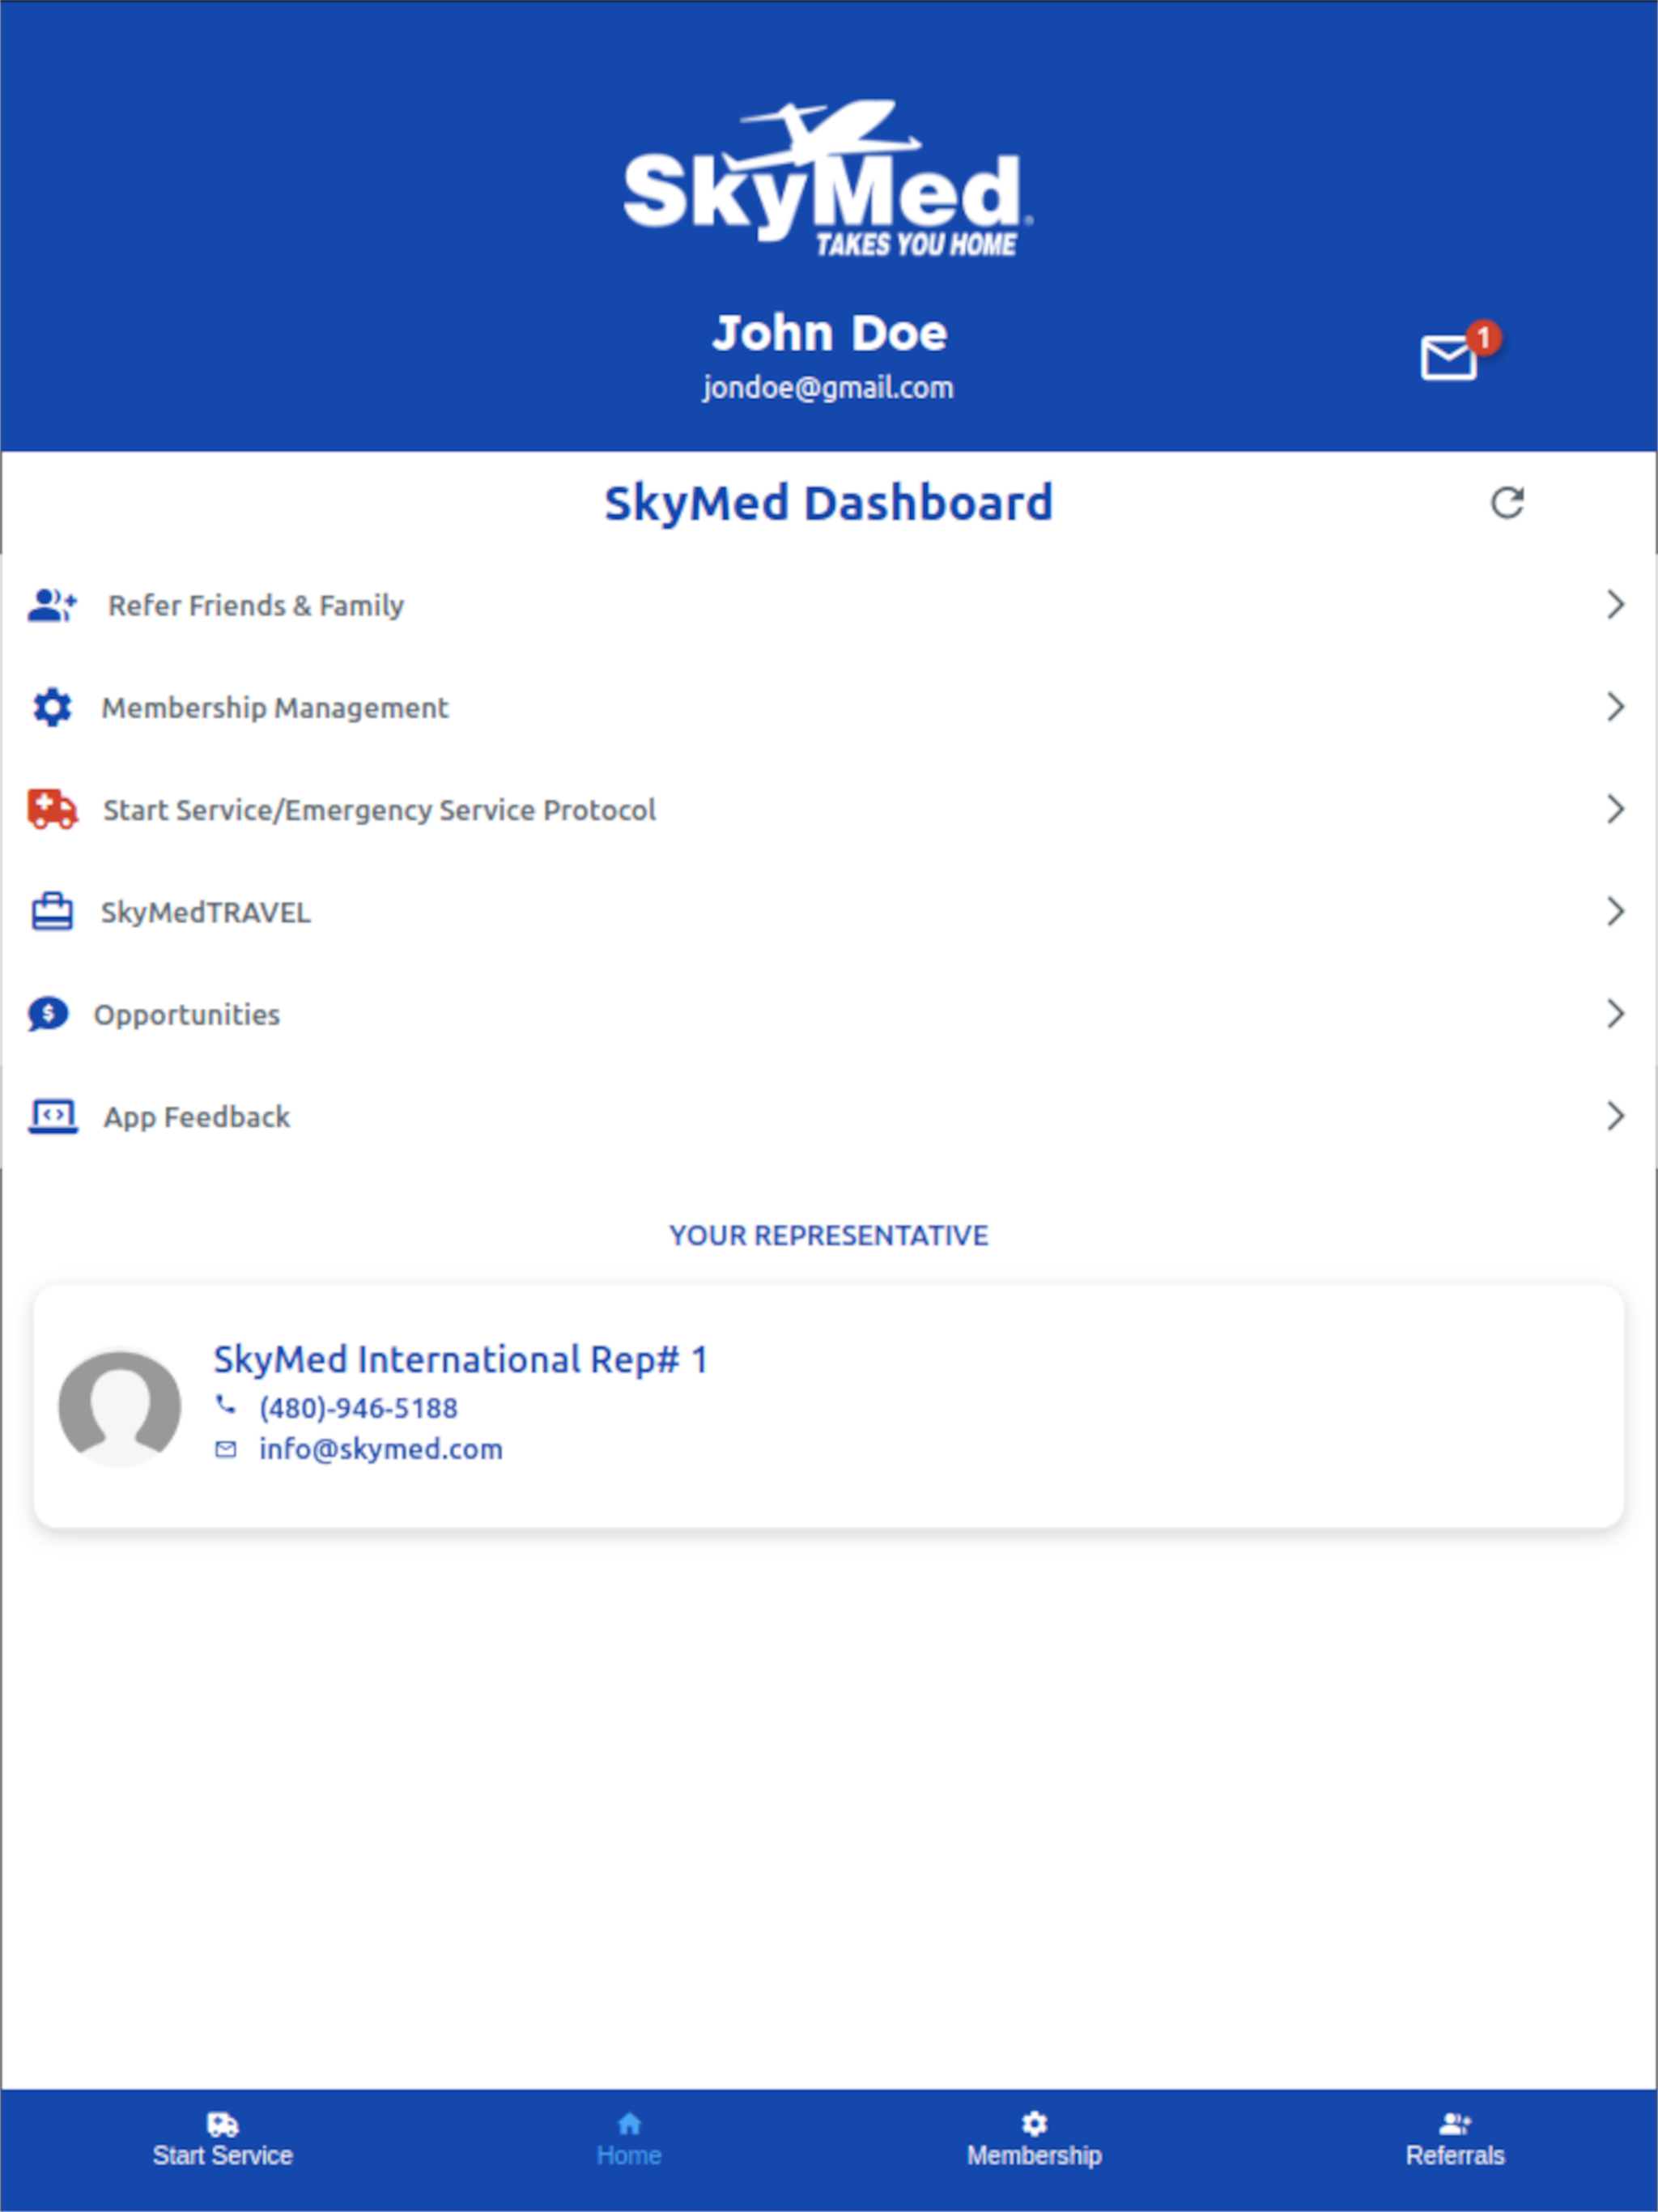Switch to the Membership bottom tab
1658x2212 pixels.
1034,2140
